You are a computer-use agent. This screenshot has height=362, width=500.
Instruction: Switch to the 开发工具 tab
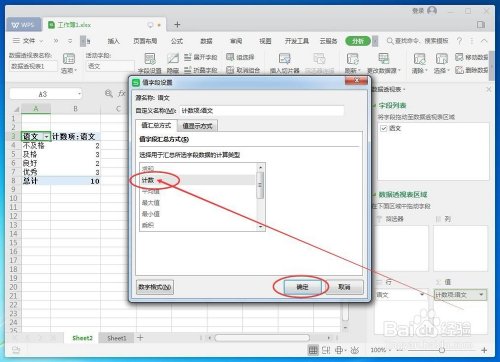297,41
